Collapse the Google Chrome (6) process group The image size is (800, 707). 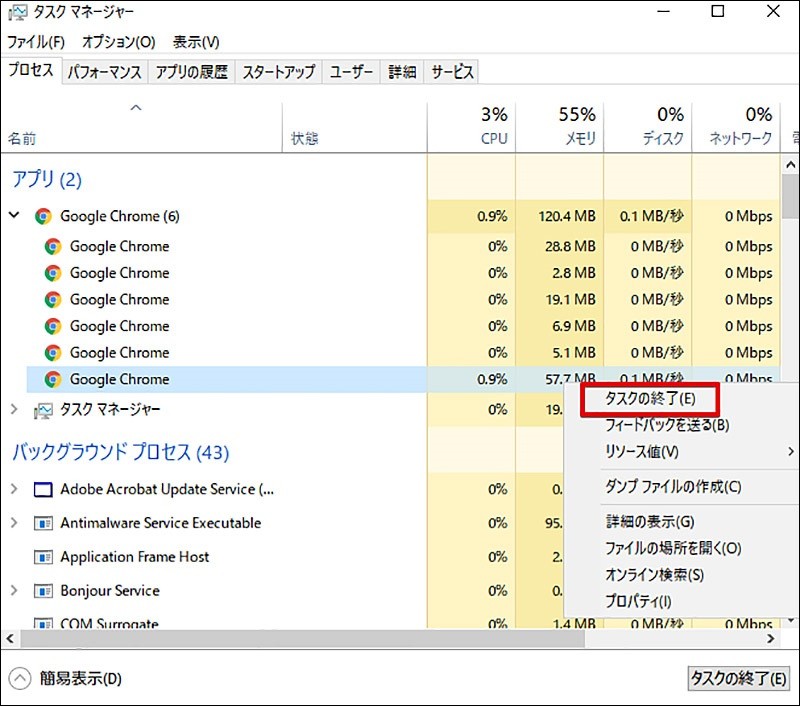point(14,216)
